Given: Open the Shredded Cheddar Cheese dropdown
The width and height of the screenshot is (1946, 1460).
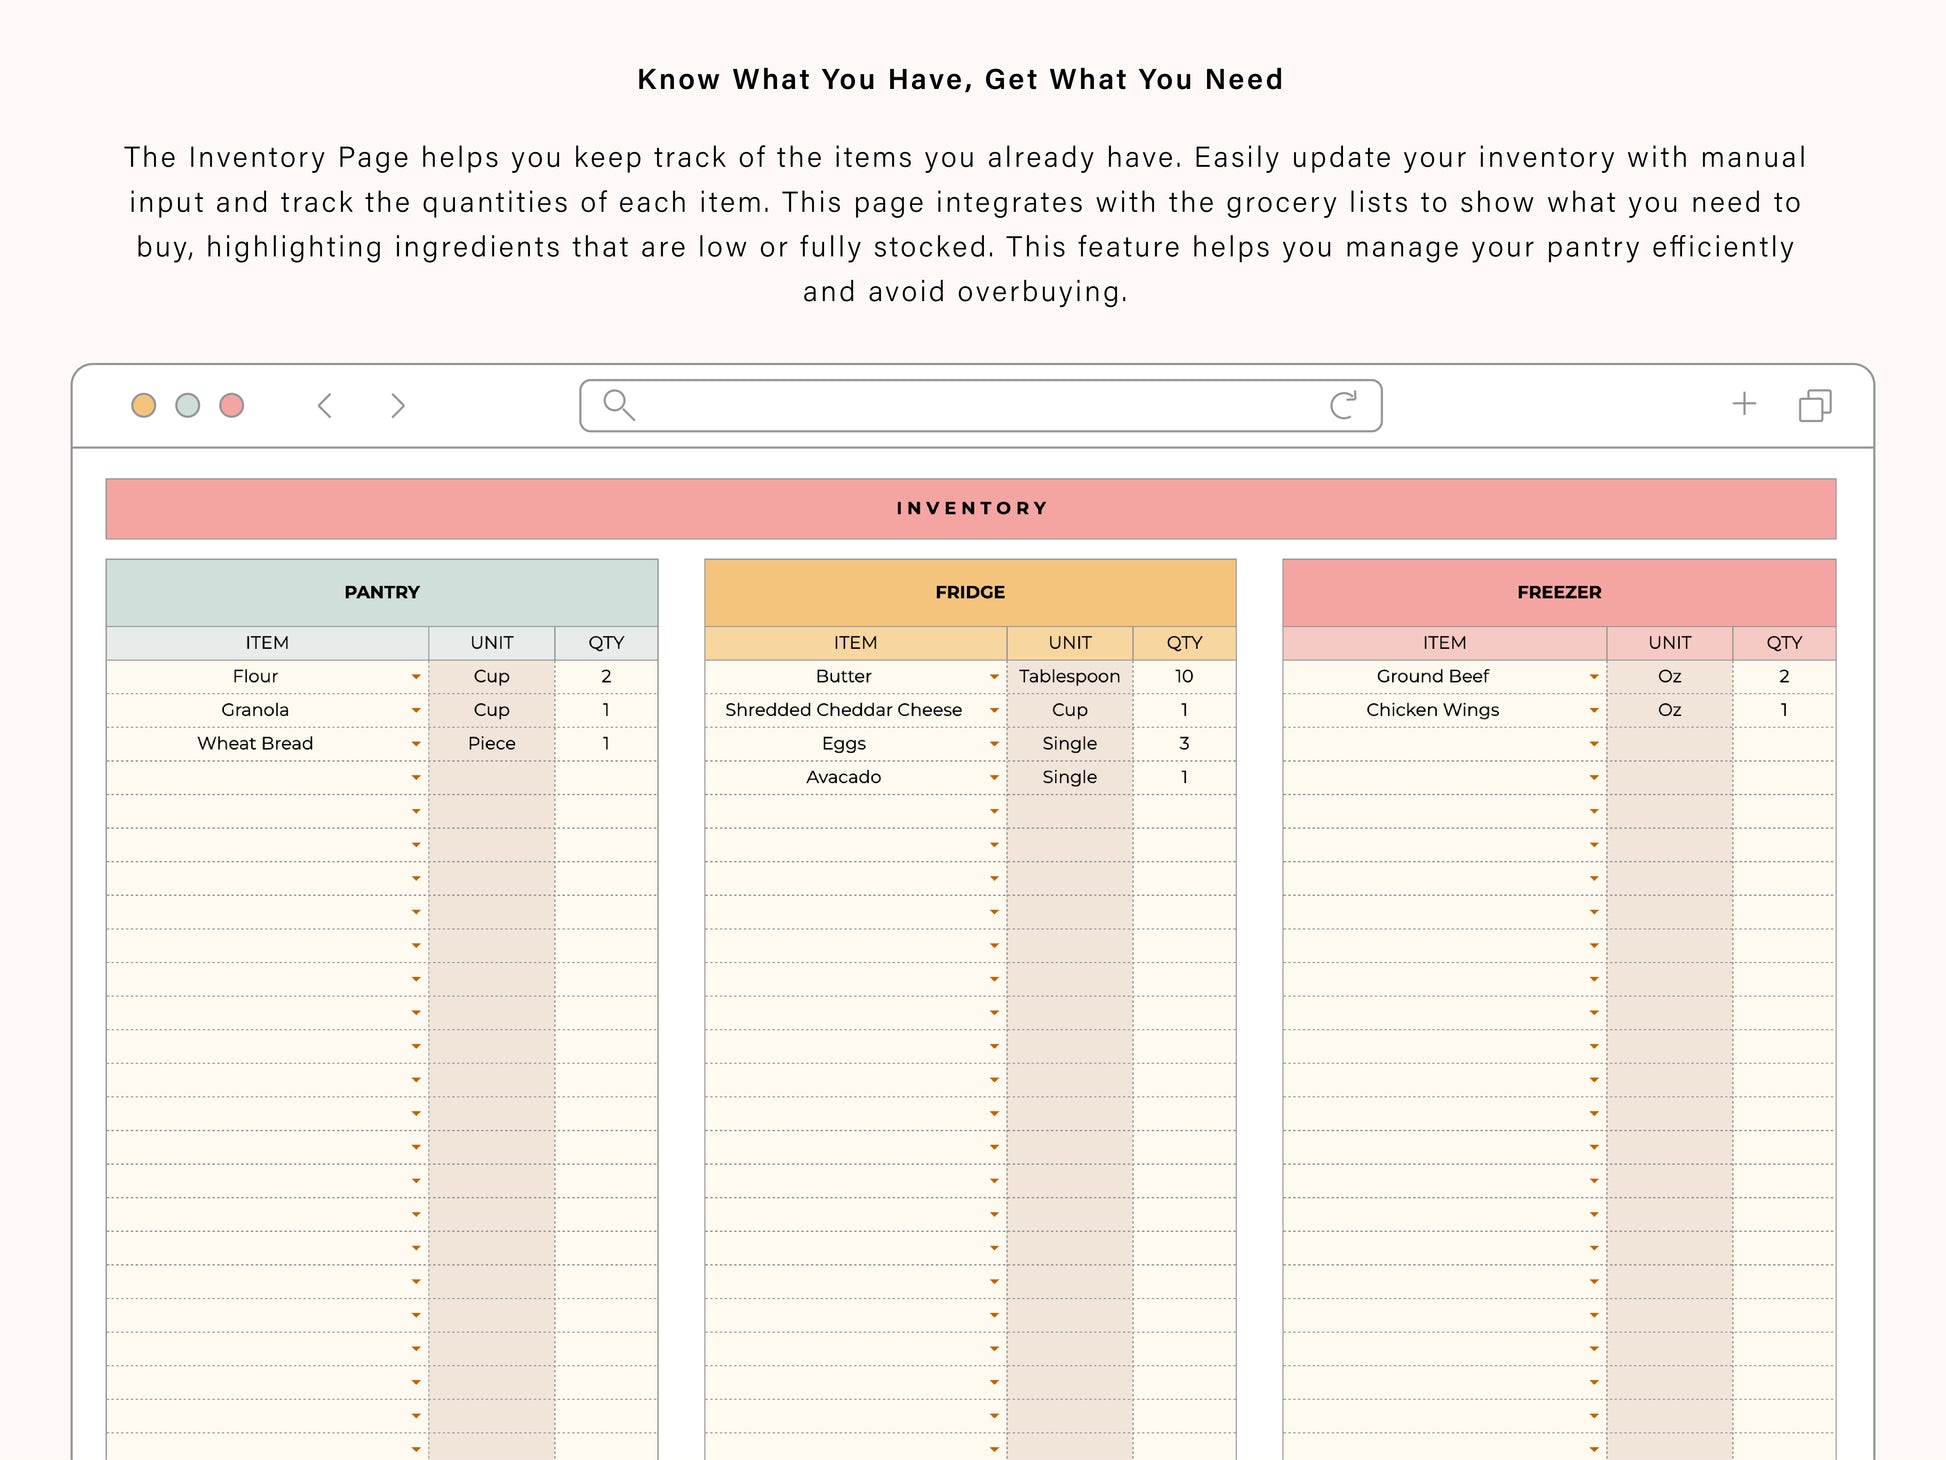Looking at the screenshot, I should (x=994, y=711).
